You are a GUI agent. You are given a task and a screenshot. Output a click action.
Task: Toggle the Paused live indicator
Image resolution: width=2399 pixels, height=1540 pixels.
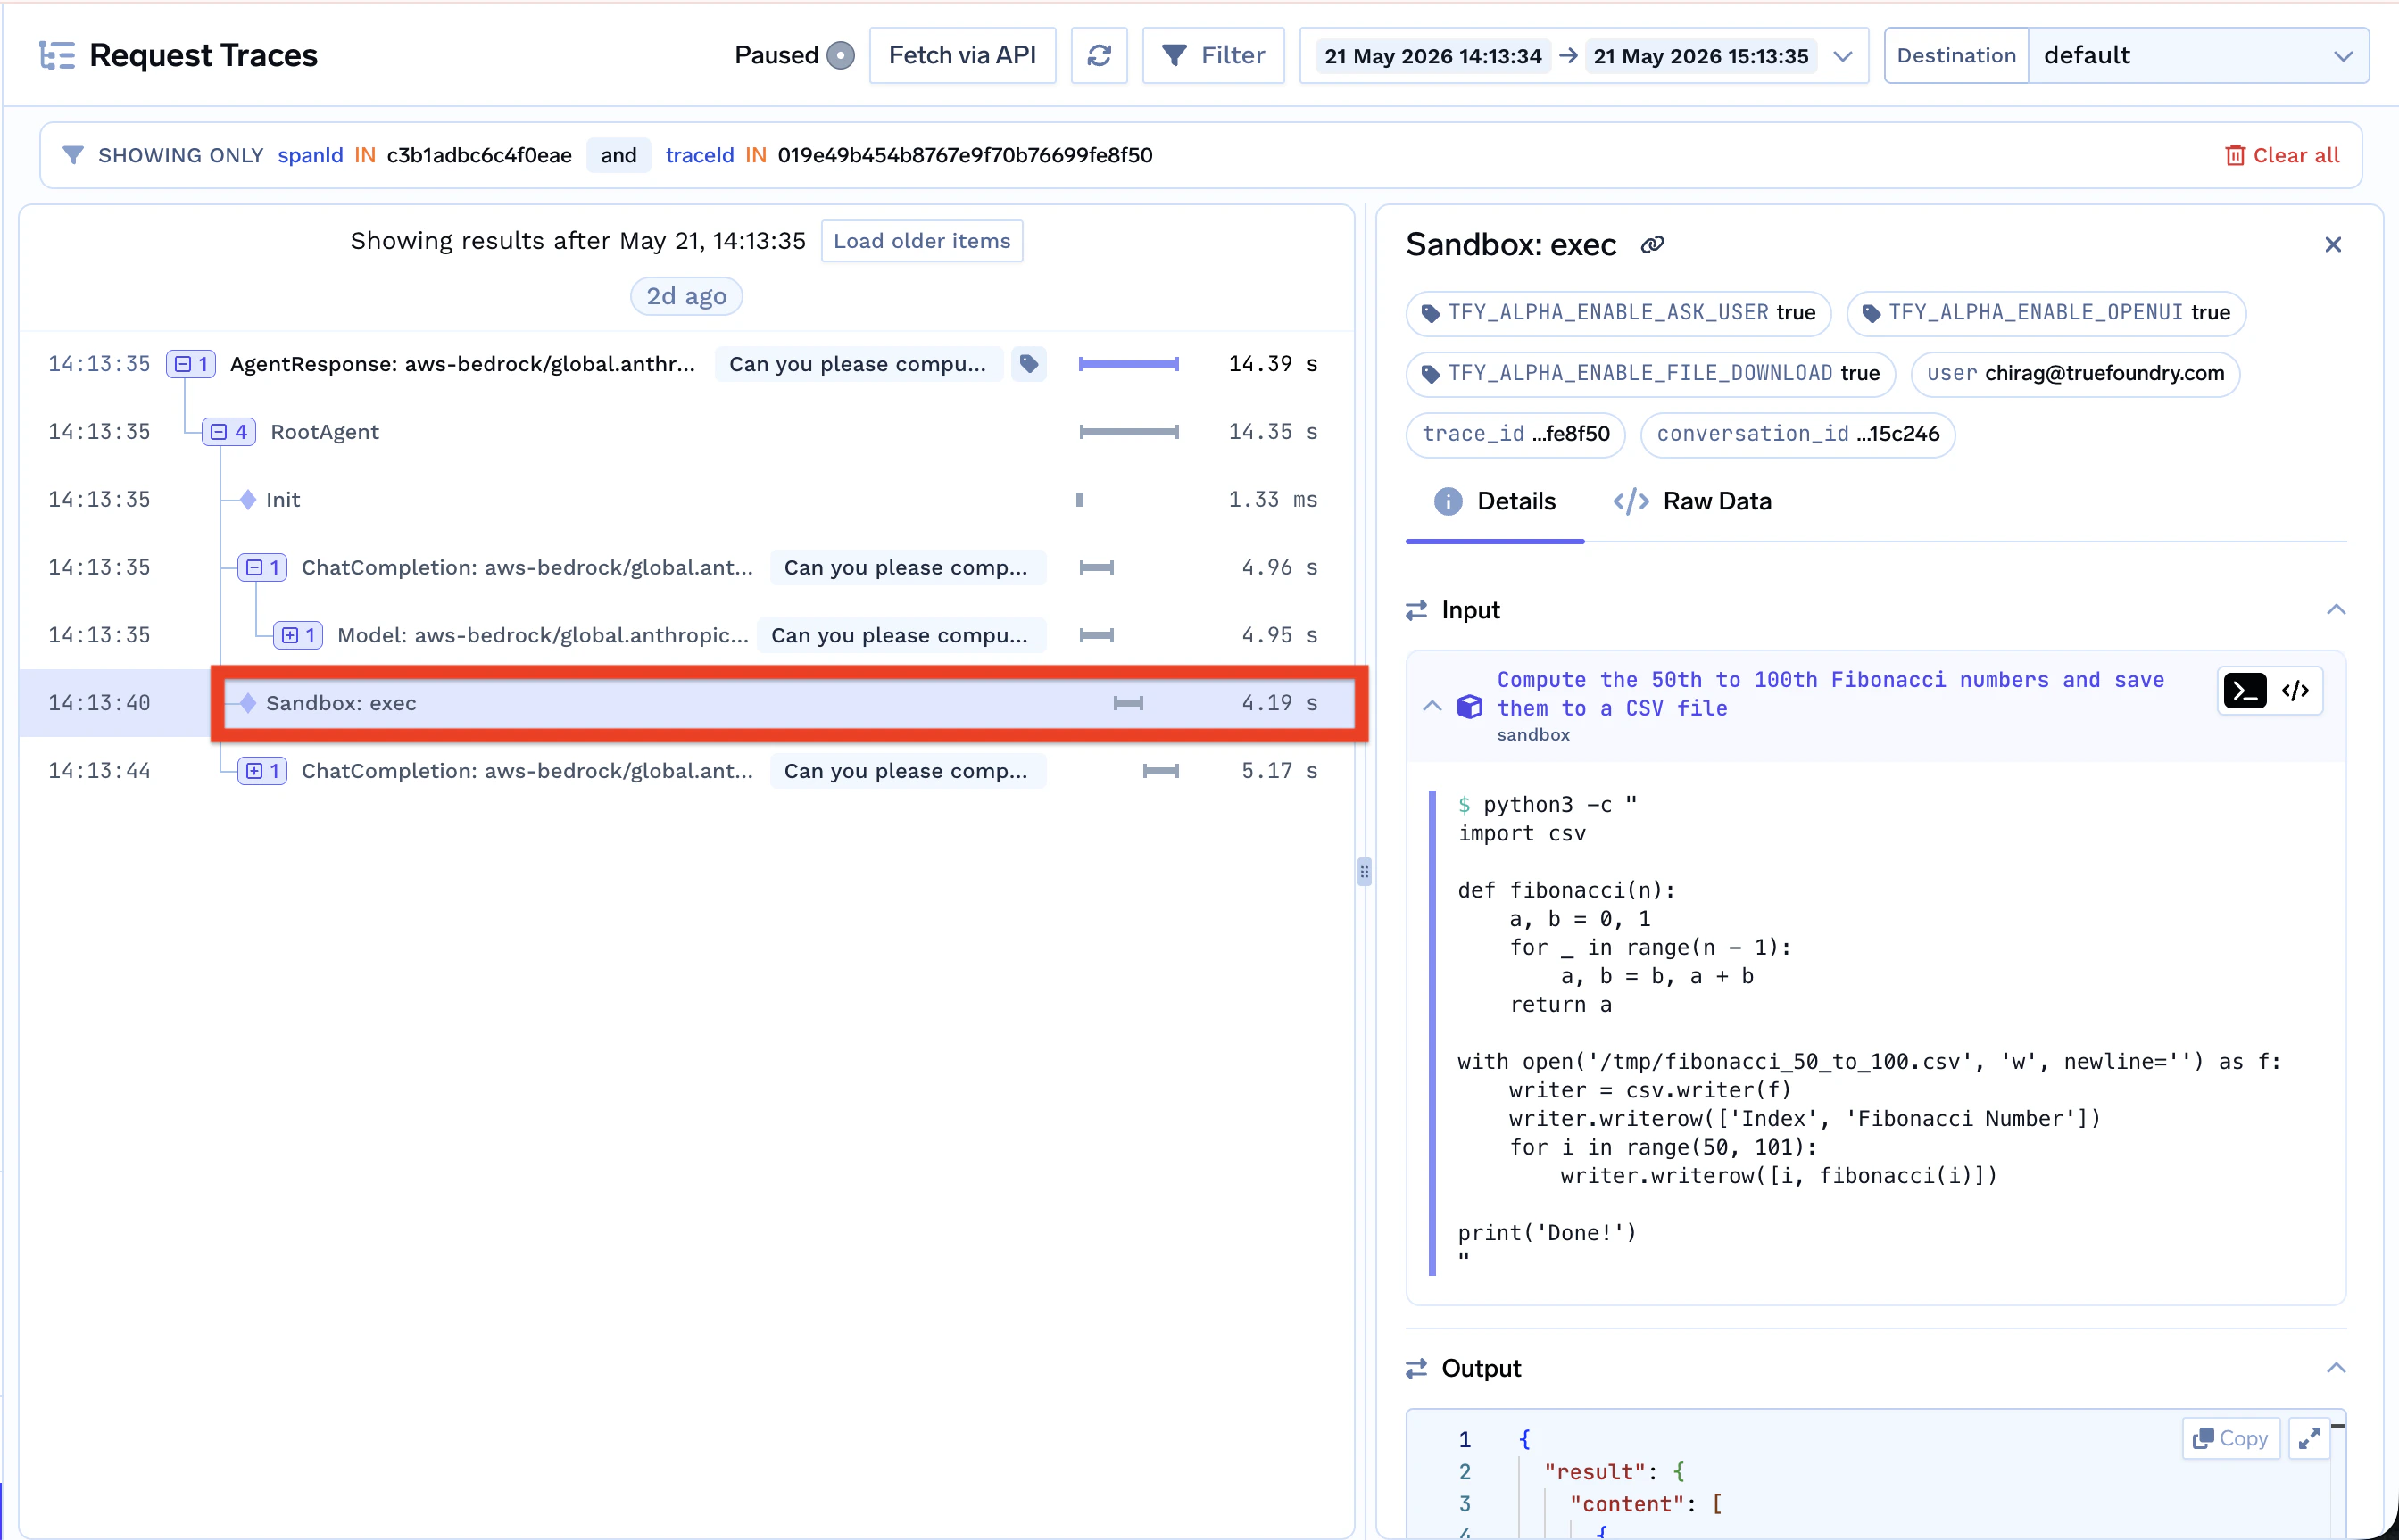point(840,55)
